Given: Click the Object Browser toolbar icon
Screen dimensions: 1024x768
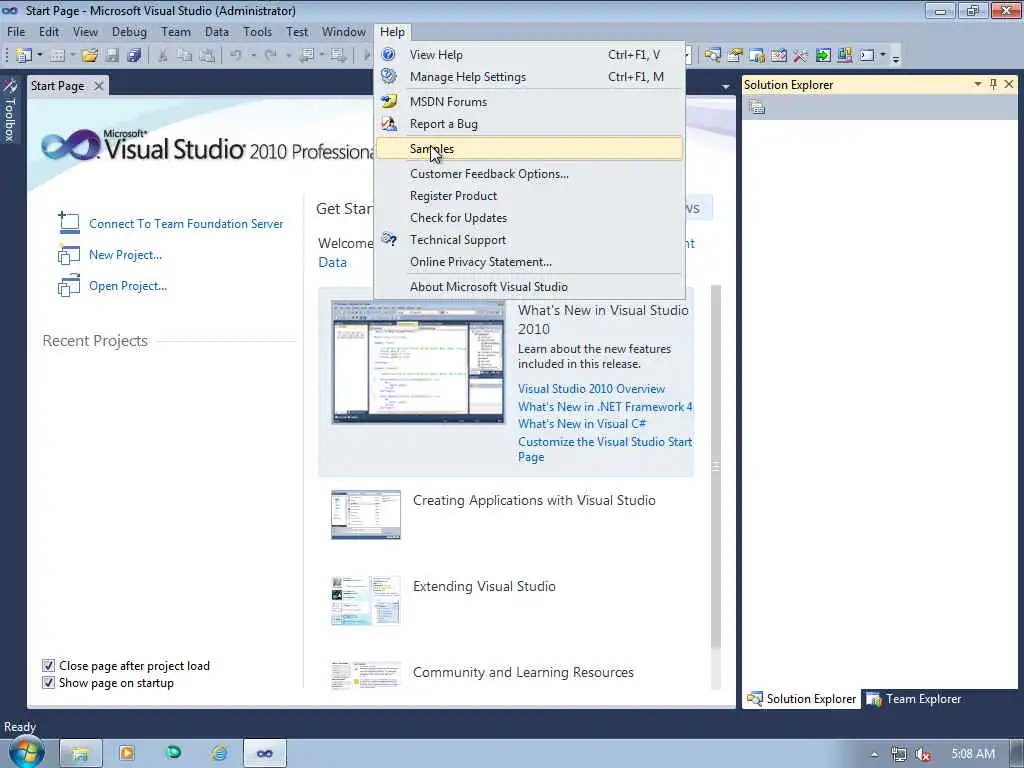Looking at the screenshot, I should click(778, 56).
